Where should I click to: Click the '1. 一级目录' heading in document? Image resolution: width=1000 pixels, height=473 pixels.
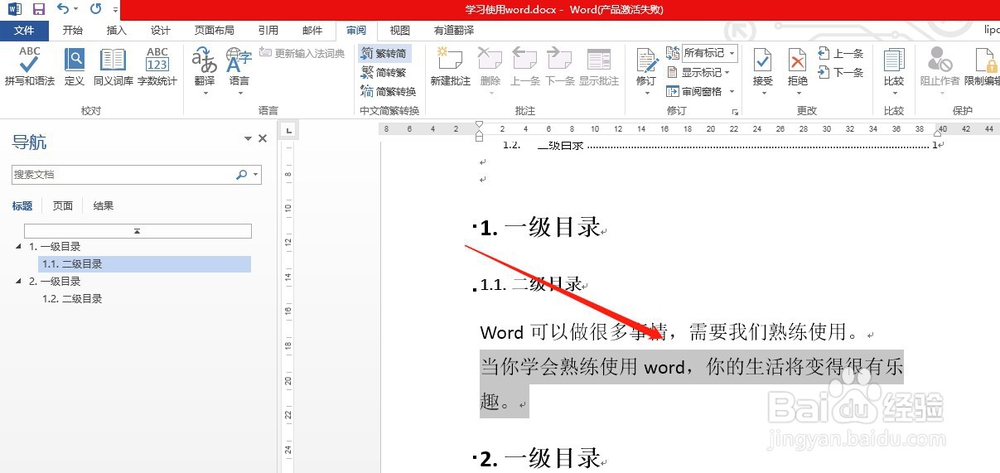540,227
